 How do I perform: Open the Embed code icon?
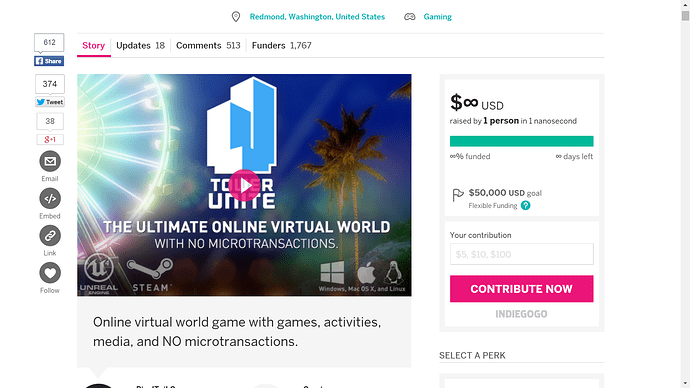coord(50,198)
